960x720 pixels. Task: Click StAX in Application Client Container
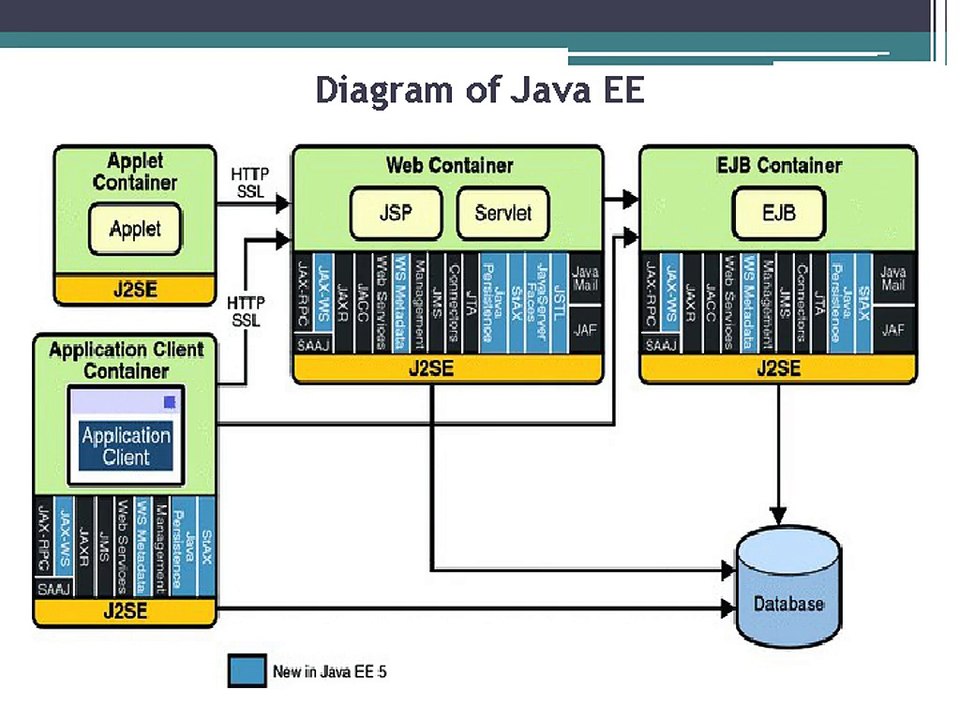(x=206, y=546)
